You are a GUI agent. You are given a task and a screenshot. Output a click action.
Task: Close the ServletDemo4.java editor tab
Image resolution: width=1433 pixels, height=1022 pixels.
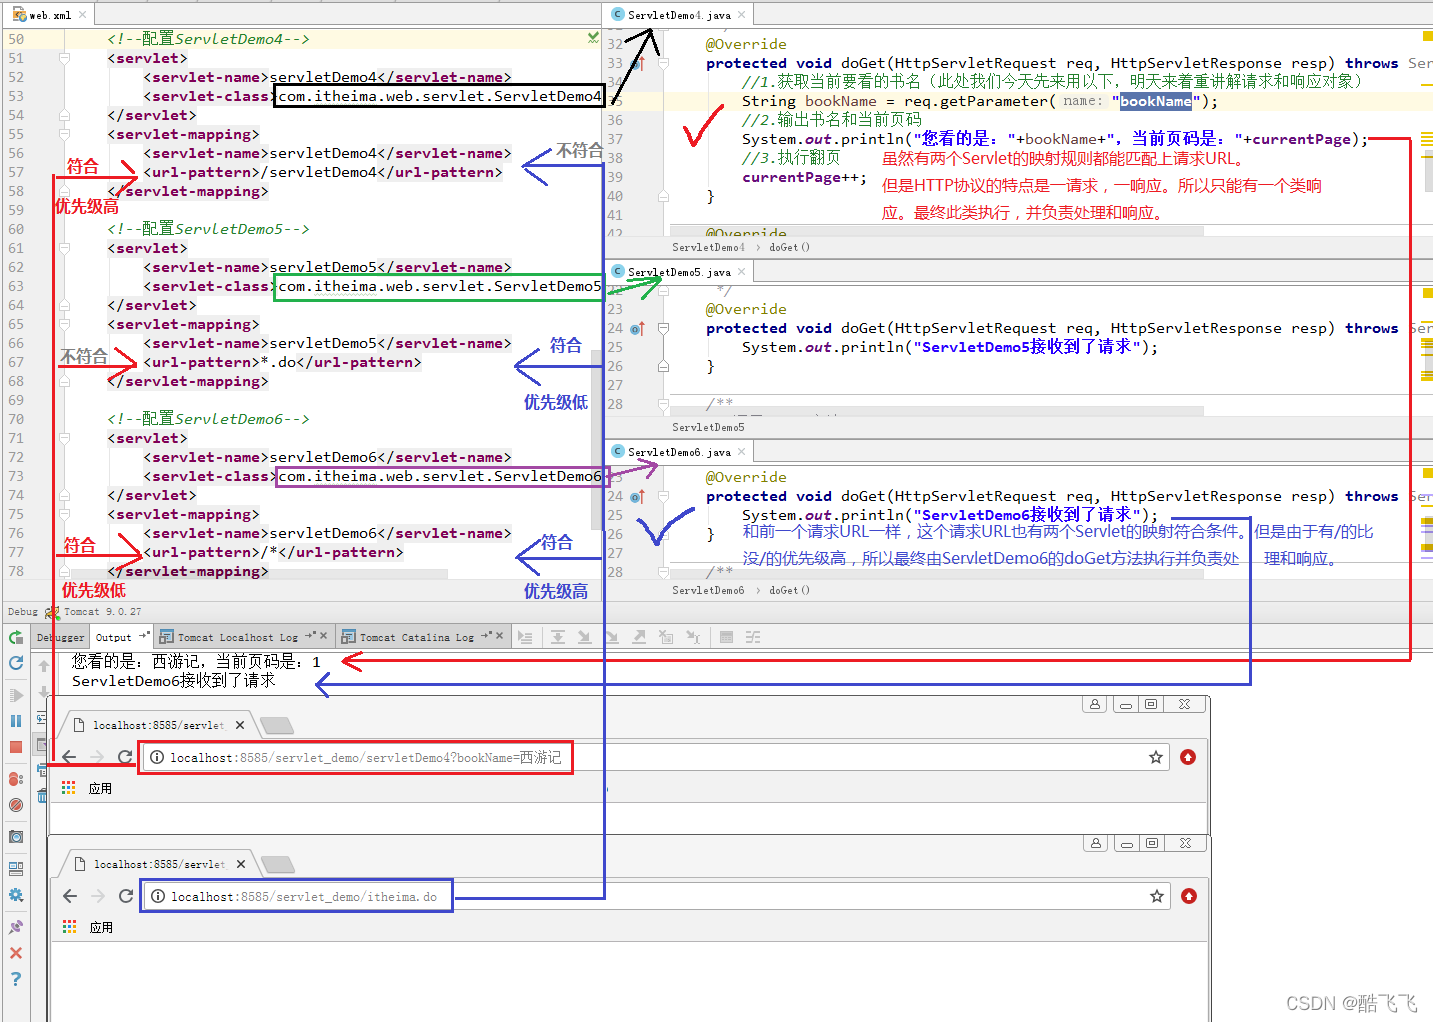click(741, 15)
